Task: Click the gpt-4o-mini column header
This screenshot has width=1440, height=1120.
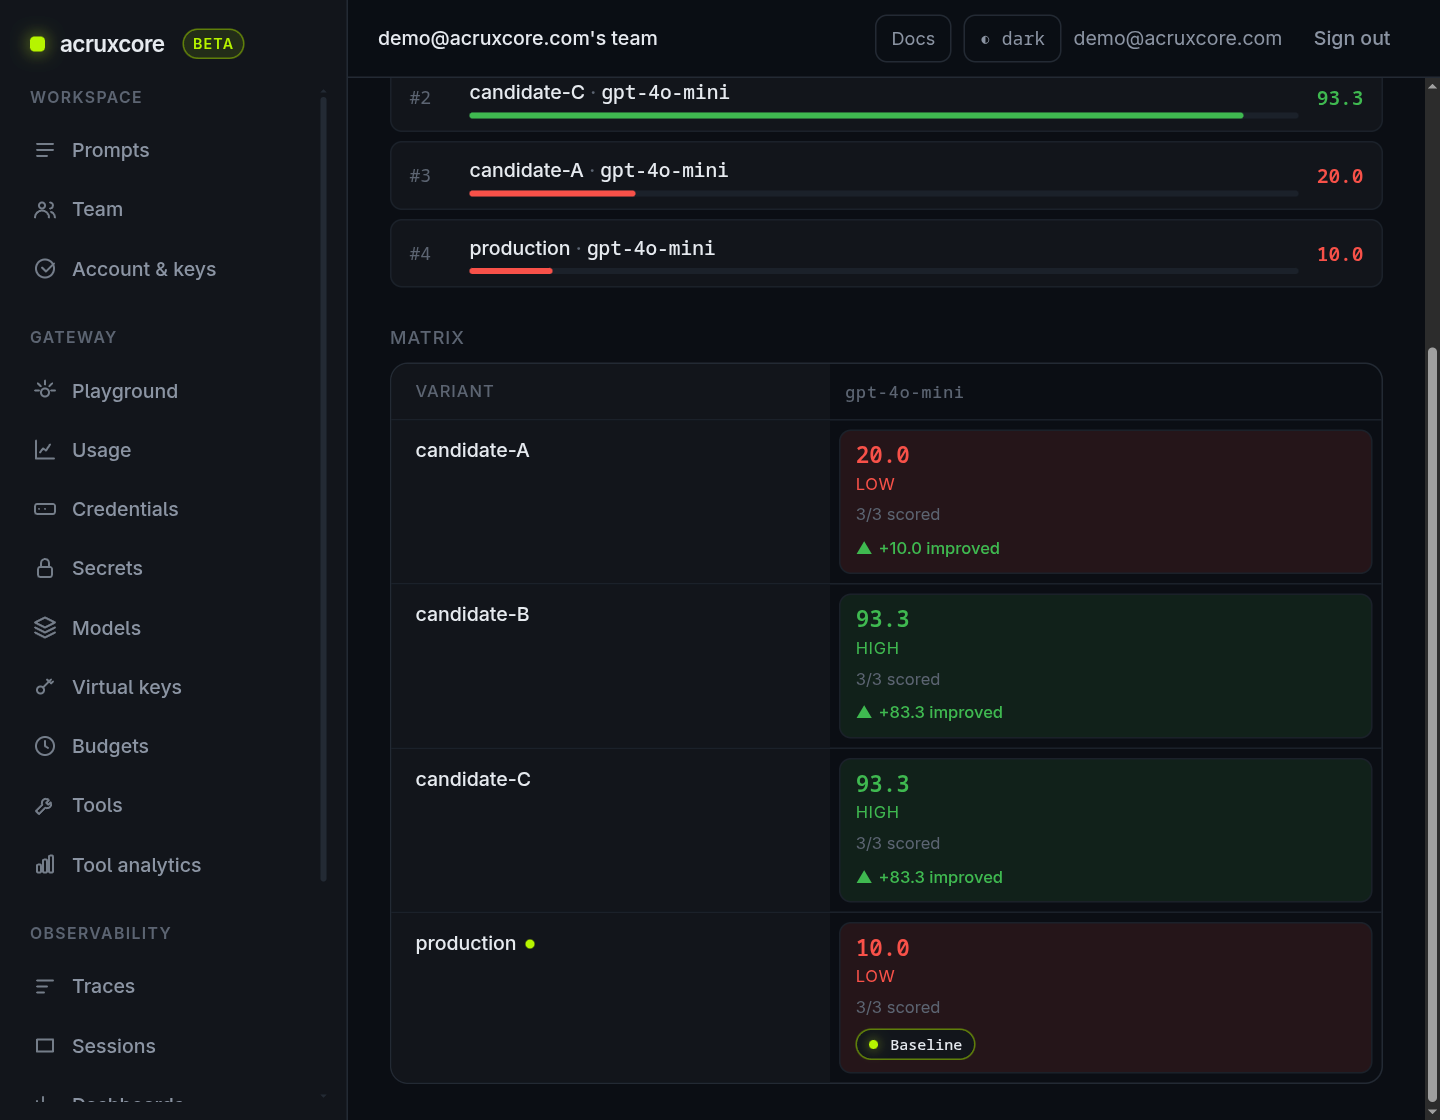Action: pos(904,392)
